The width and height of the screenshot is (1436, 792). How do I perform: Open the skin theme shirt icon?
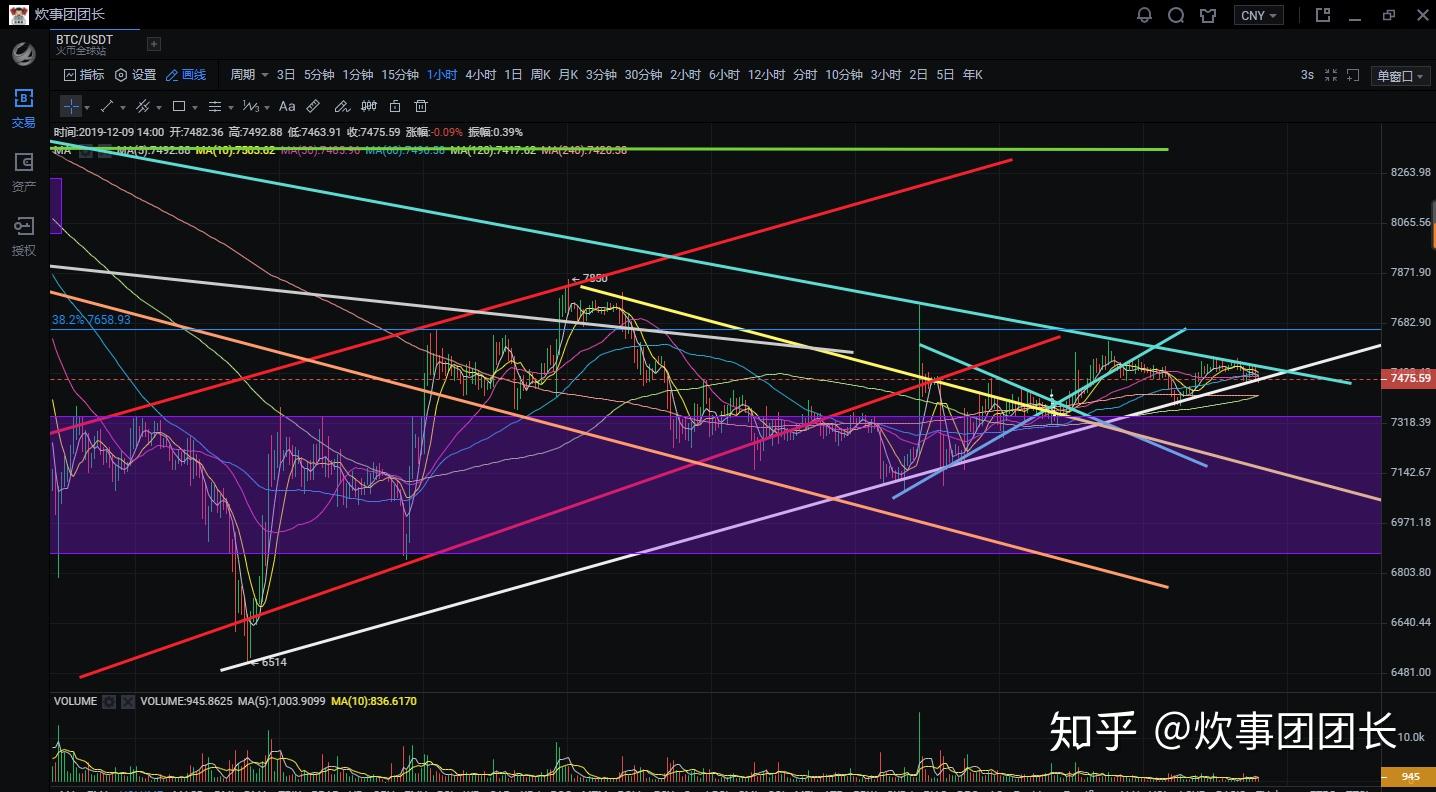1208,15
